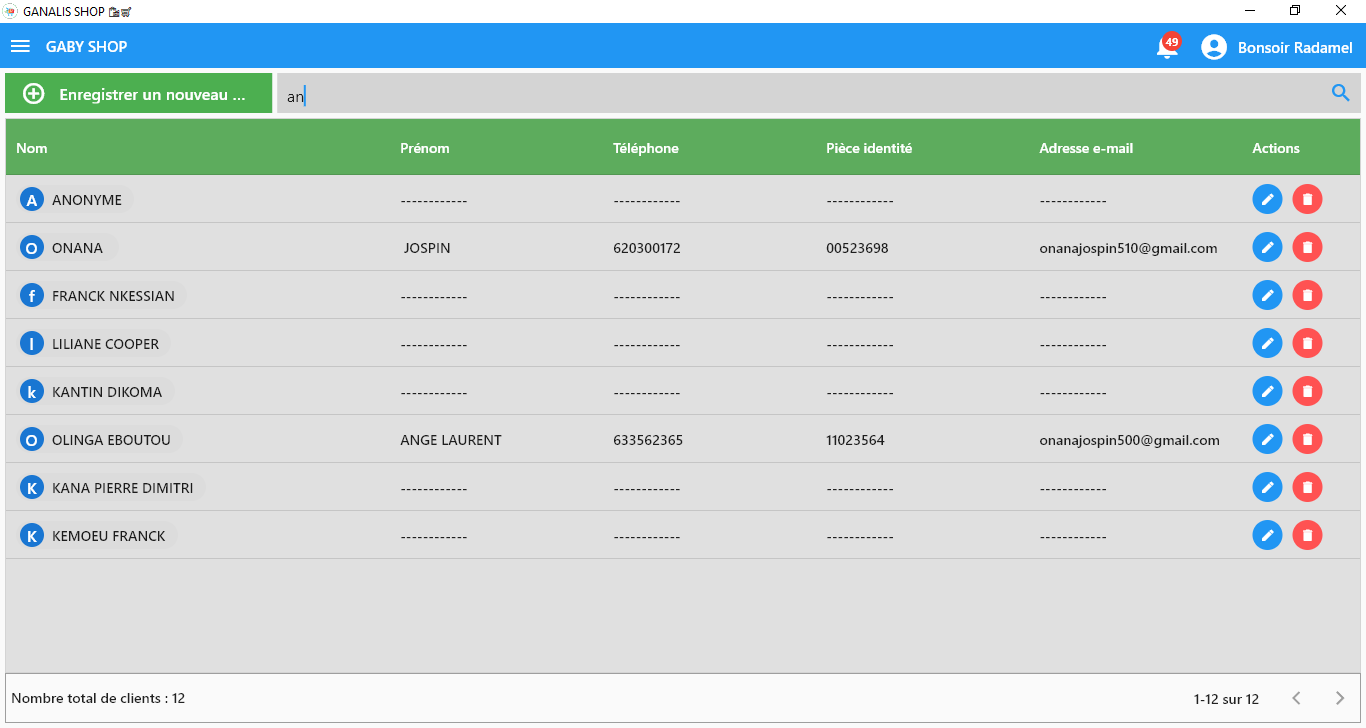The image size is (1366, 728).
Task: Click the Nom column header
Action: (32, 148)
